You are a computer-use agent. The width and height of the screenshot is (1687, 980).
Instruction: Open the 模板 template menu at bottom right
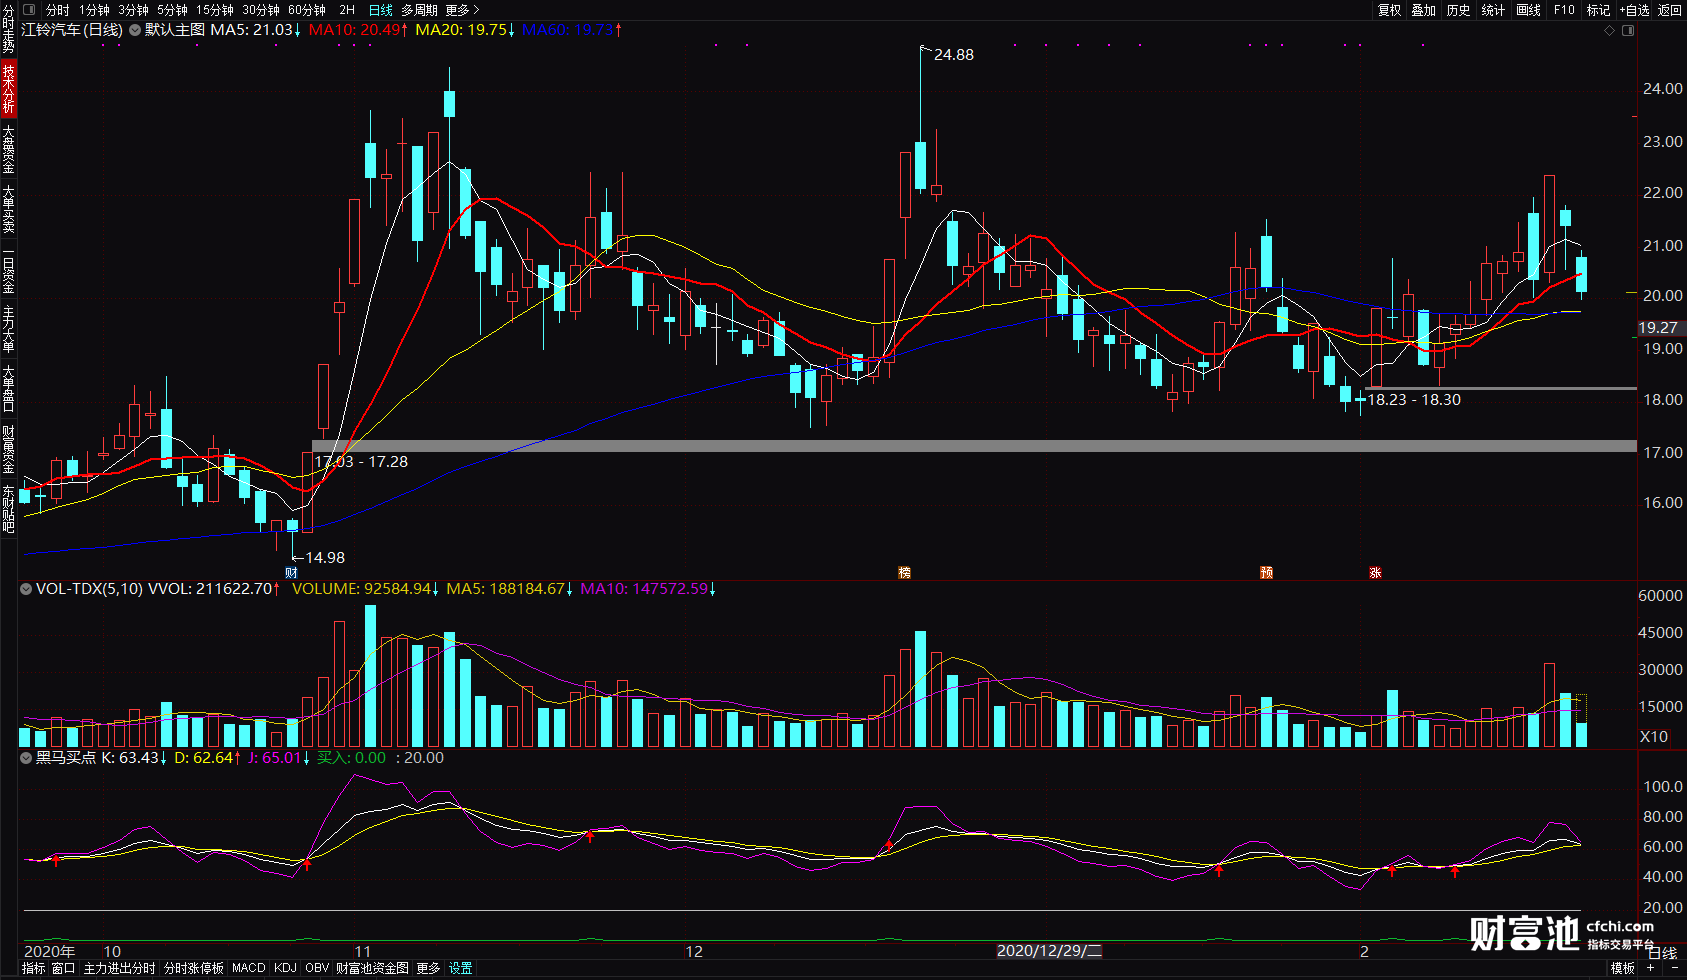coord(1623,968)
